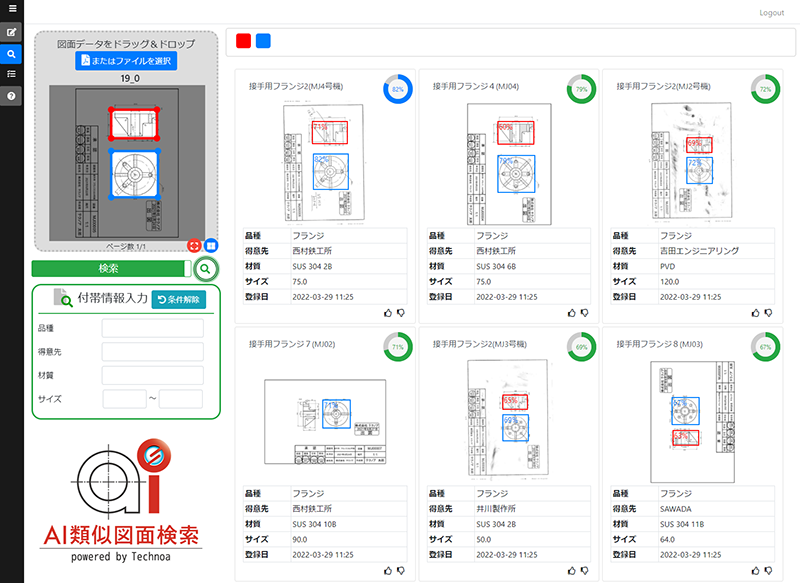This screenshot has height=583, width=800.
Task: Click the material value PVD
Action: coord(667,266)
